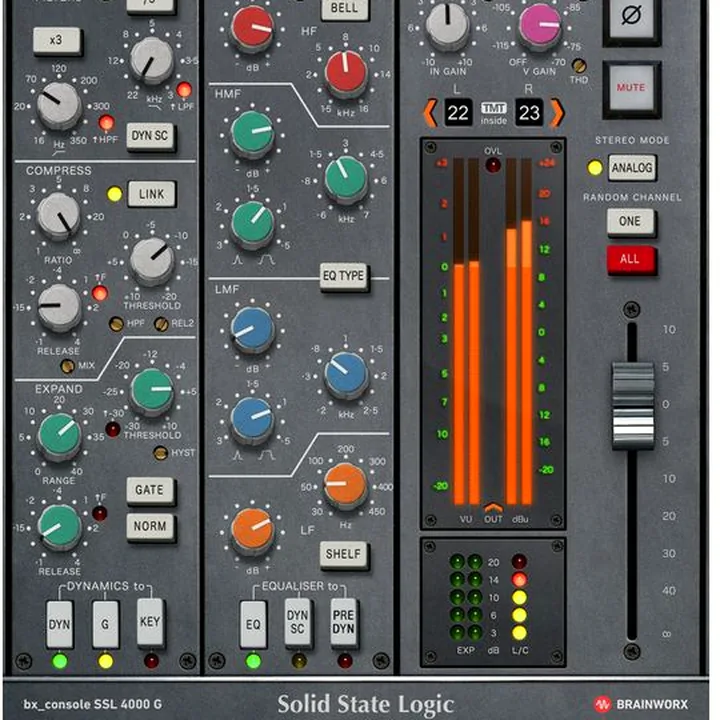Viewport: 720px width, 720px height.
Task: Click the expander RELEASE green knob
Action: pyautogui.click(x=59, y=527)
